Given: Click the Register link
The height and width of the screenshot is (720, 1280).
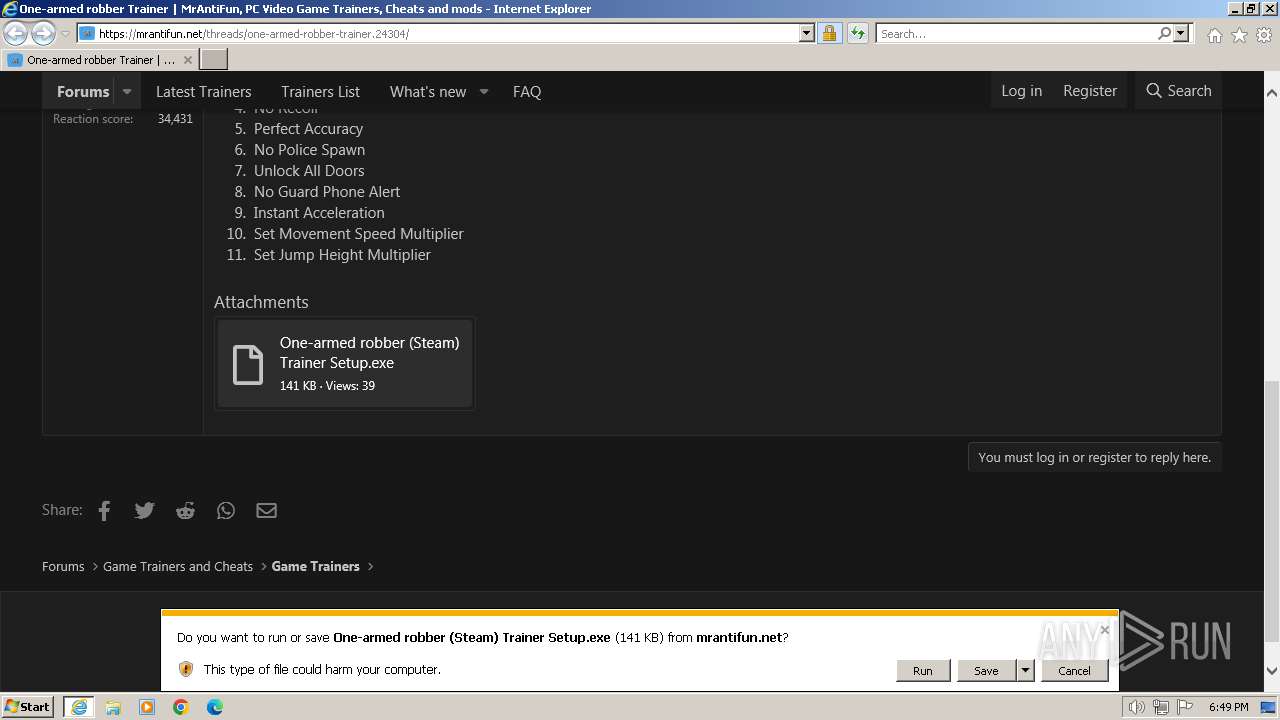Looking at the screenshot, I should pos(1090,91).
